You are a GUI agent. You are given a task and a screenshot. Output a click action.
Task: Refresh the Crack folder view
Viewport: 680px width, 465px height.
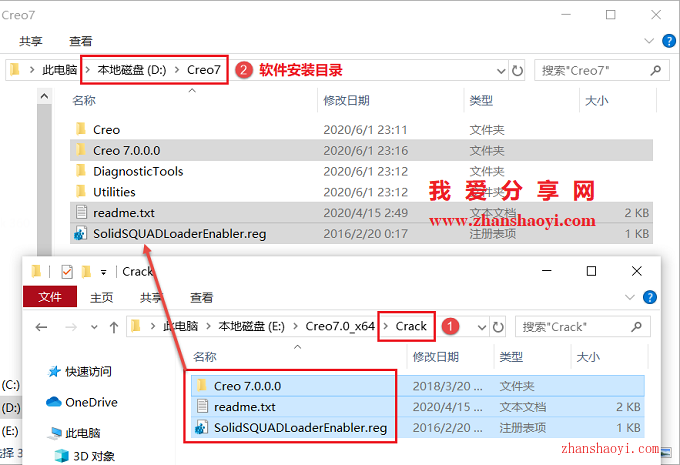(x=498, y=327)
